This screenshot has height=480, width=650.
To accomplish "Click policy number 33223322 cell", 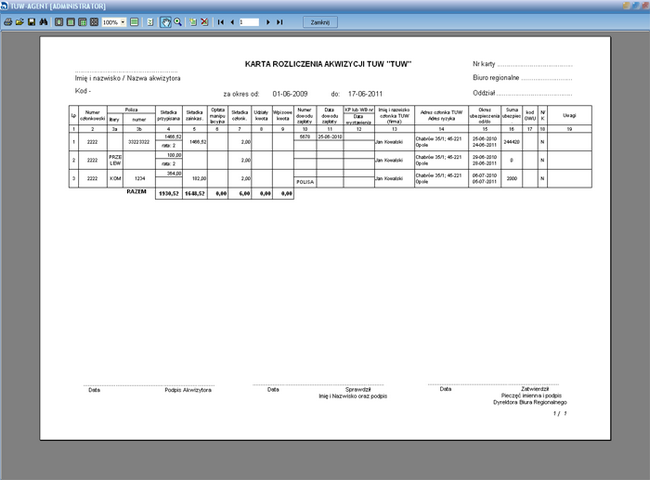I will pyautogui.click(x=139, y=142).
